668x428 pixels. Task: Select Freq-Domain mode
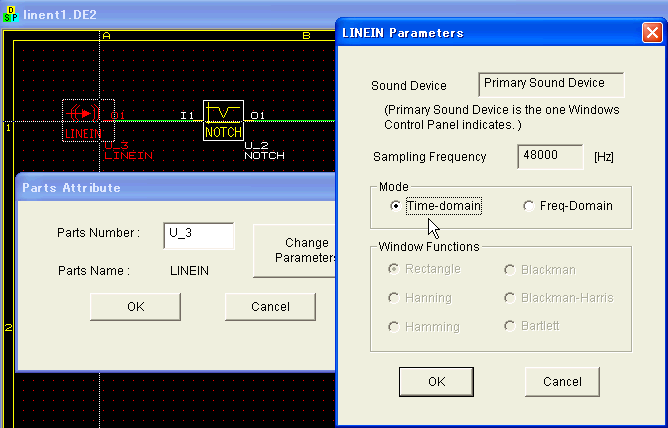(x=568, y=206)
